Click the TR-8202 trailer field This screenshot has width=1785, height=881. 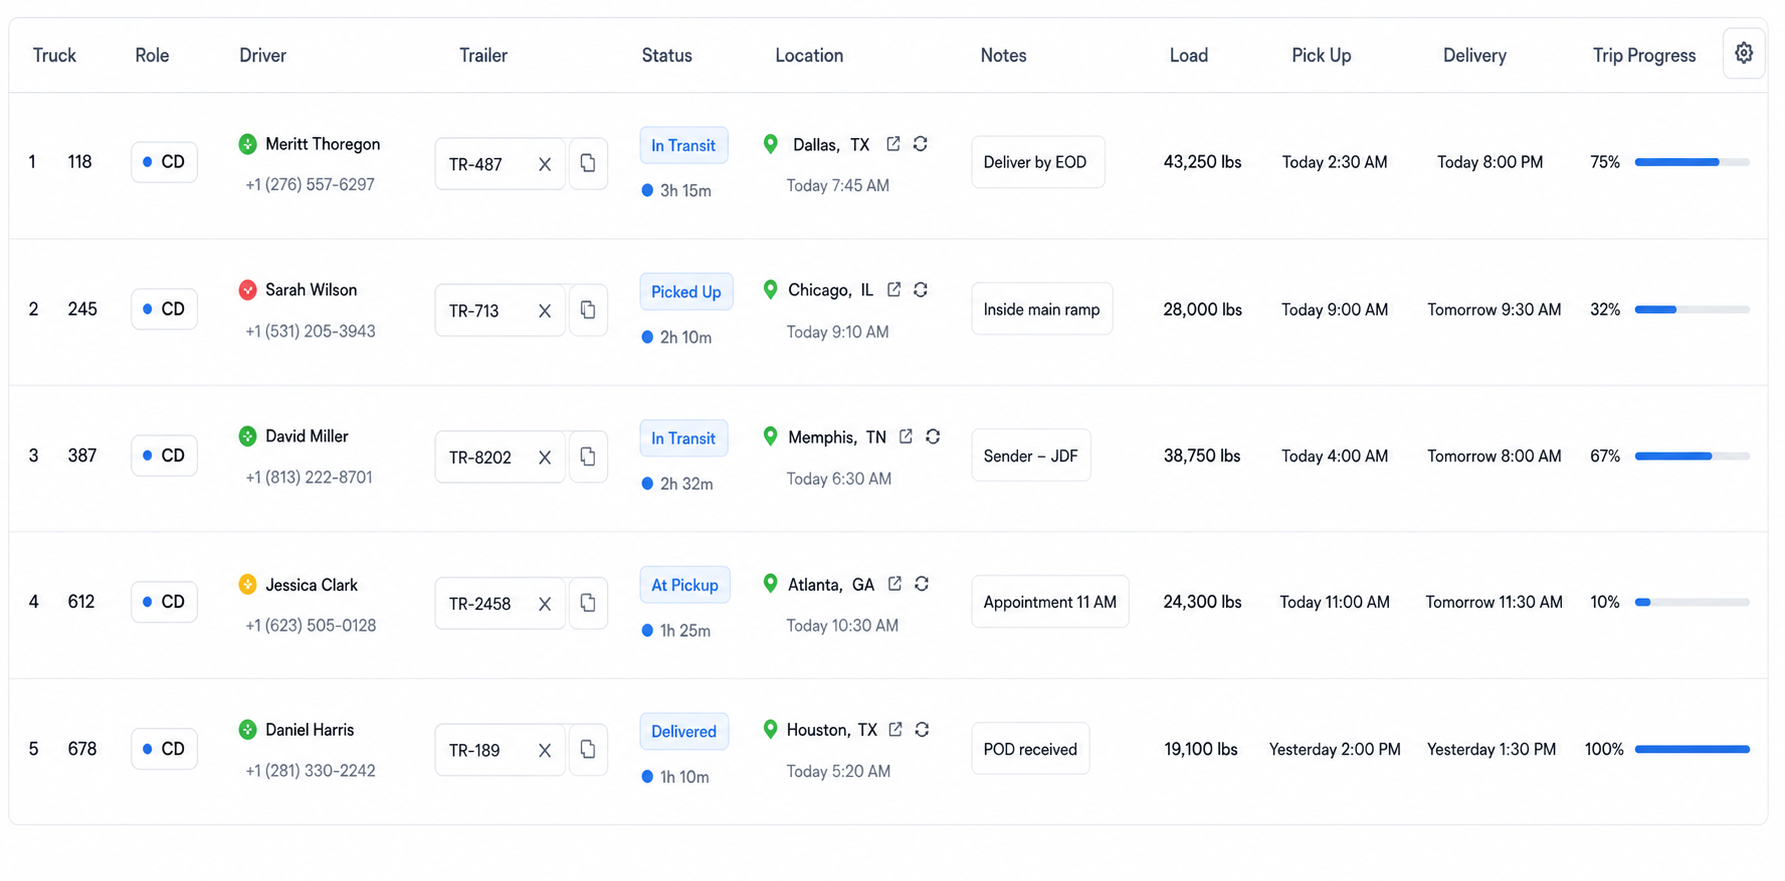click(x=500, y=456)
